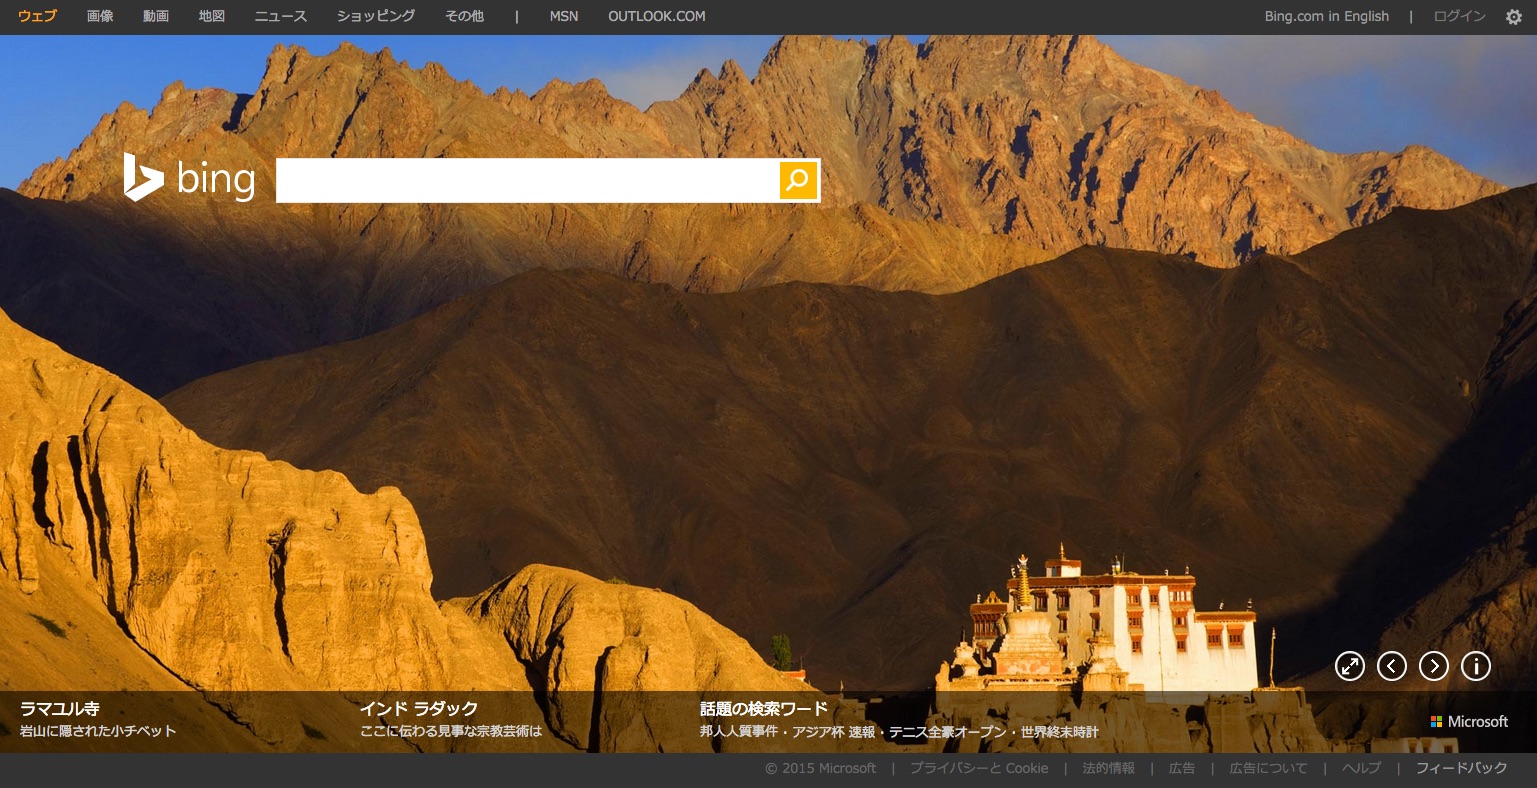Open image info via the i icon

(1475, 666)
